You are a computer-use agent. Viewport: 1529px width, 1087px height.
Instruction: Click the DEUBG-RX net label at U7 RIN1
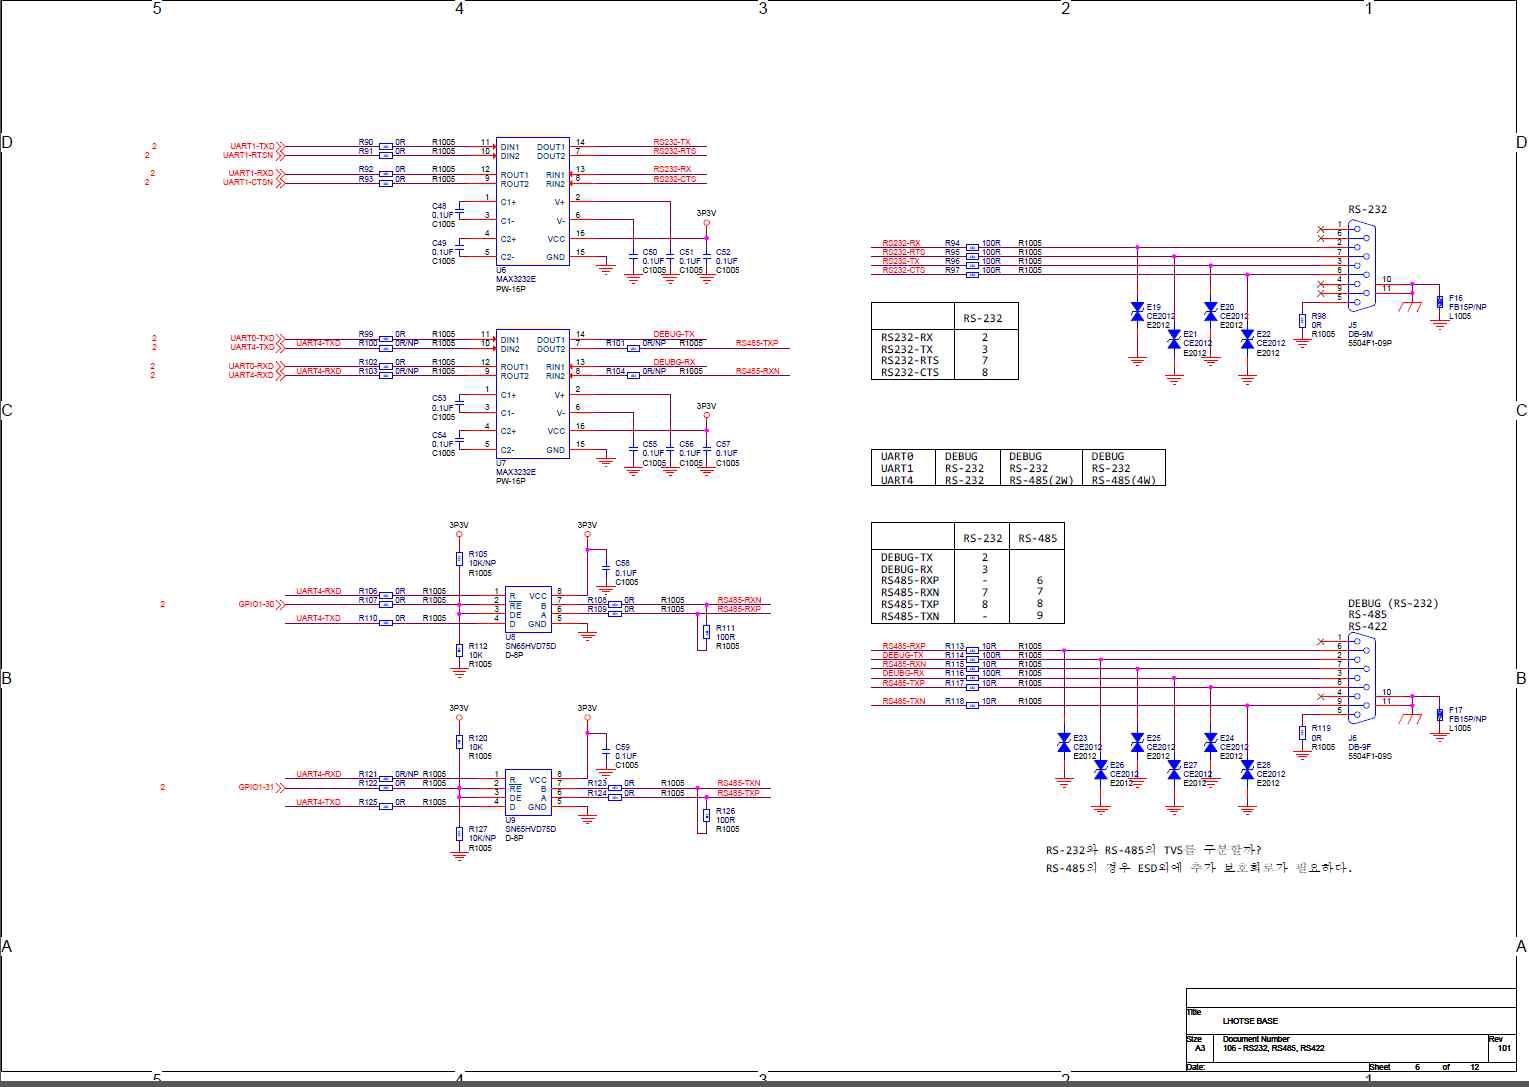click(674, 362)
